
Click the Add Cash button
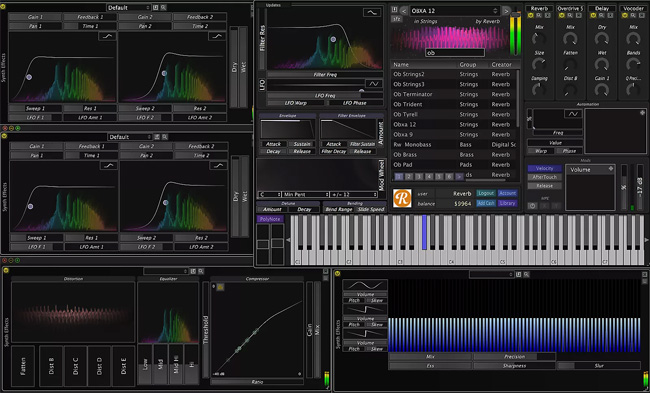pos(486,203)
